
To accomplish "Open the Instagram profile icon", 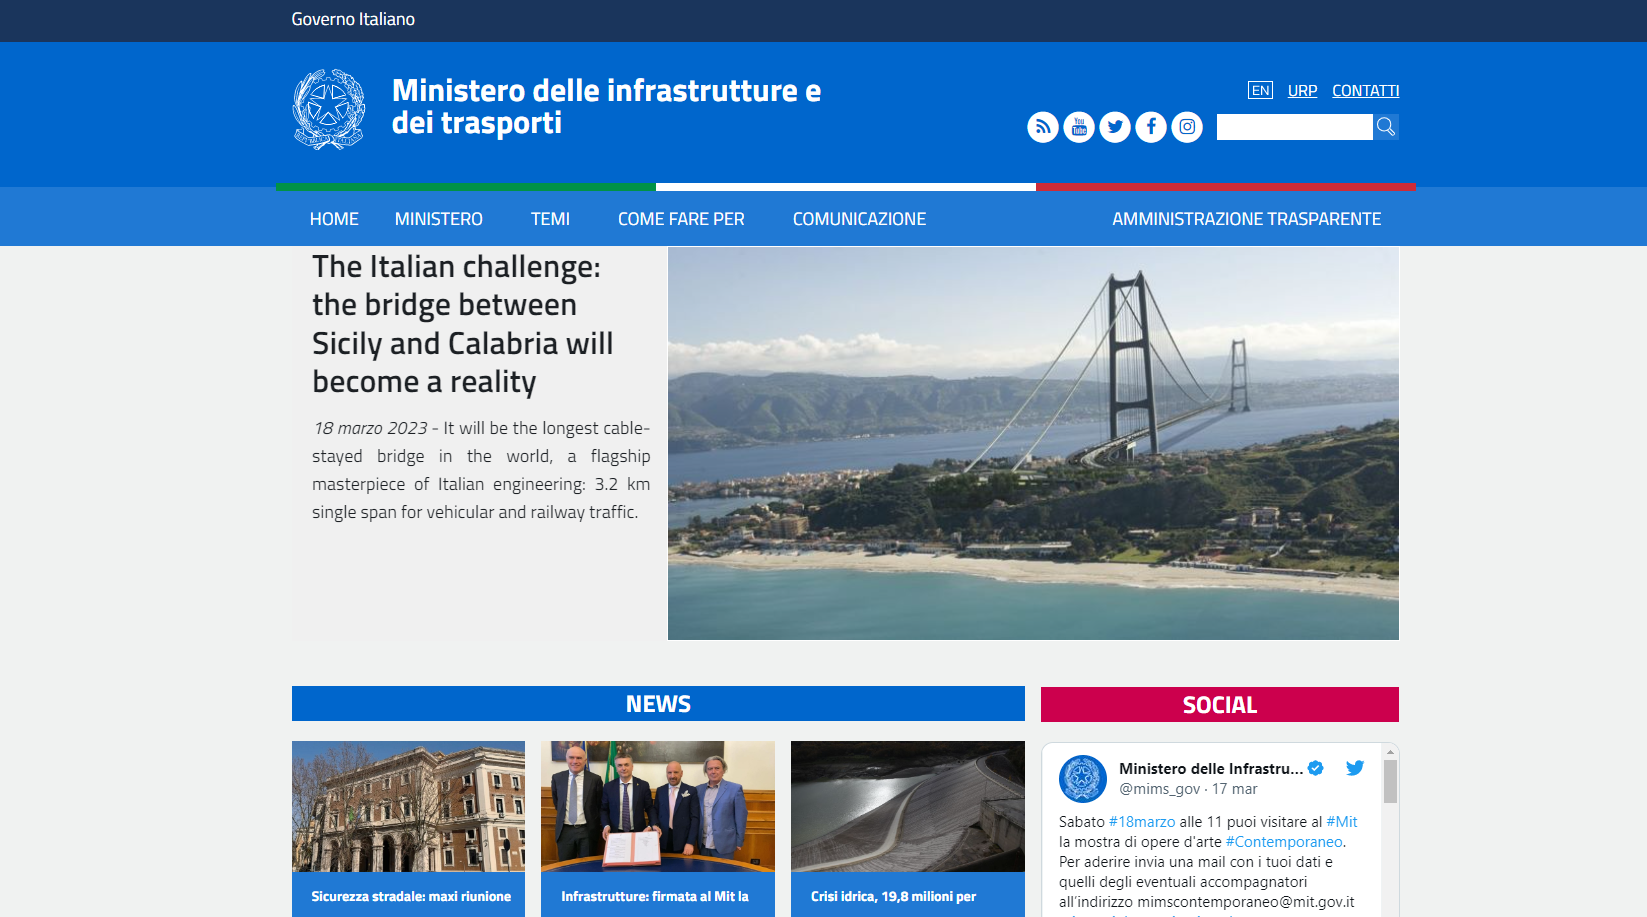I will [x=1187, y=127].
